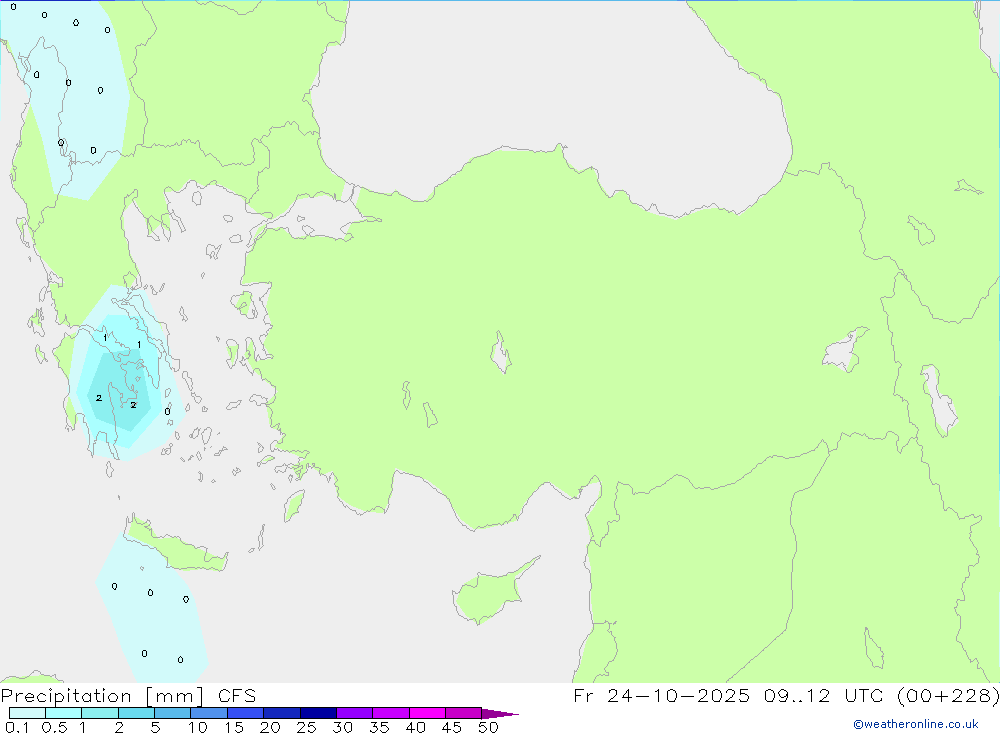Click the legend value '50'

pos(488,727)
